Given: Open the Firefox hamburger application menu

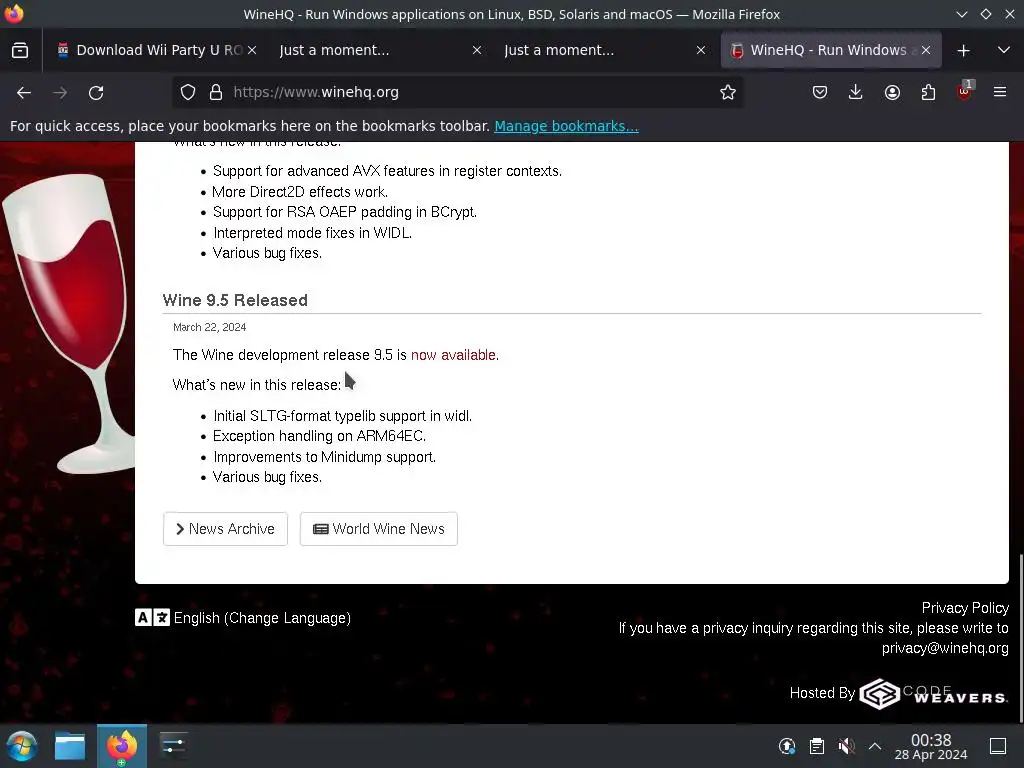Looking at the screenshot, I should 1000,93.
